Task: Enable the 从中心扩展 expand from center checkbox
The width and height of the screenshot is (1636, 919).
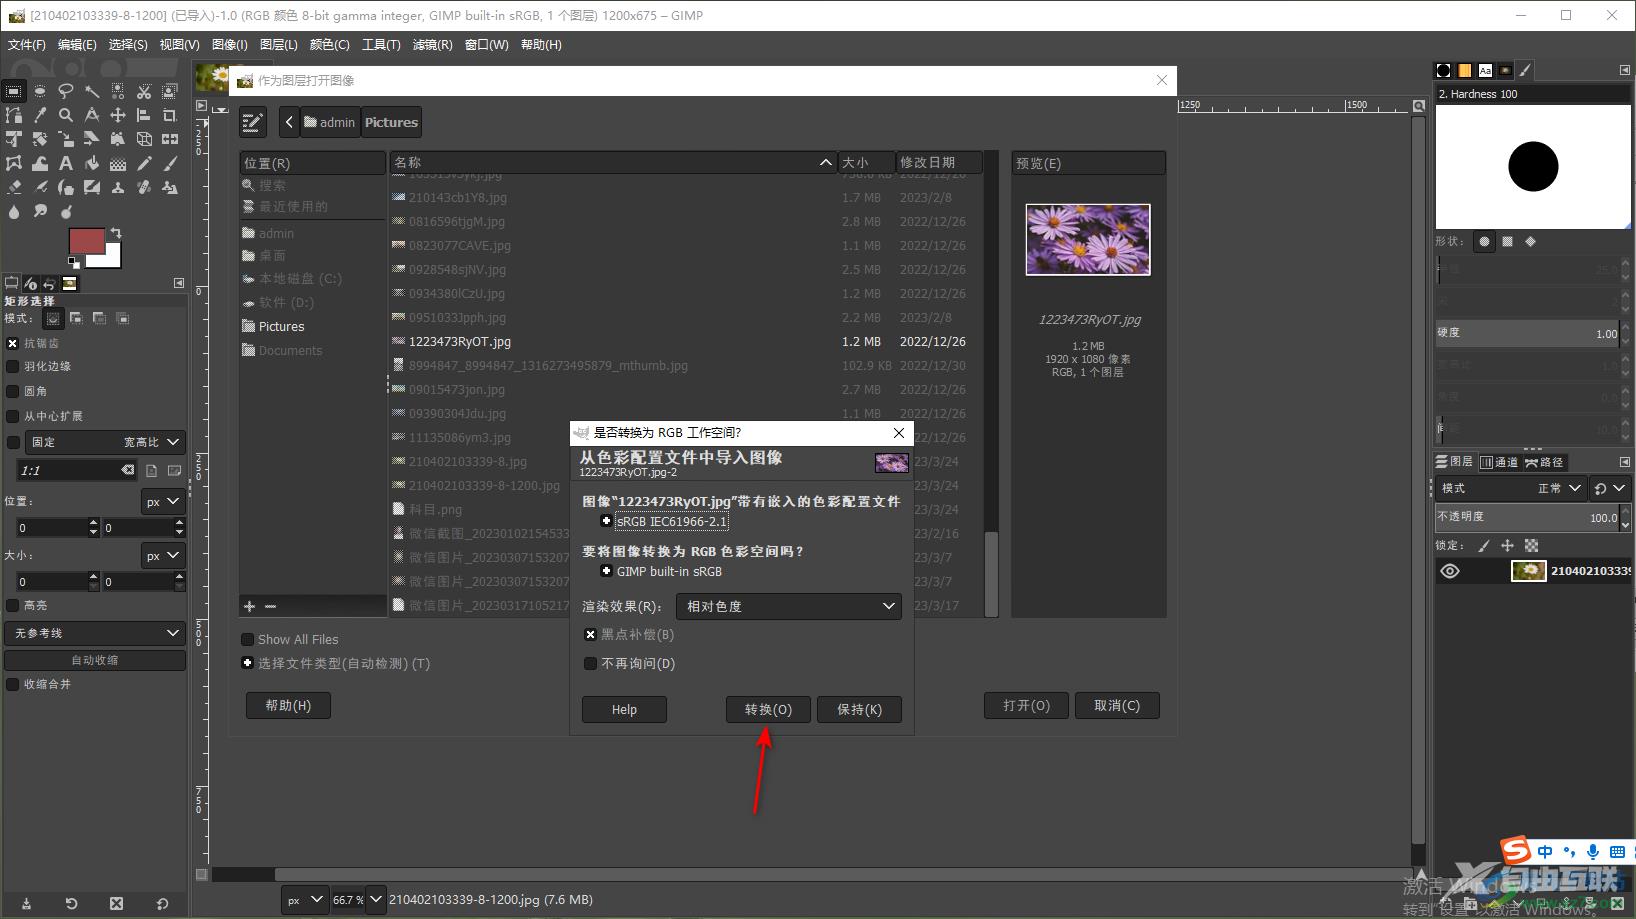Action: coord(13,416)
